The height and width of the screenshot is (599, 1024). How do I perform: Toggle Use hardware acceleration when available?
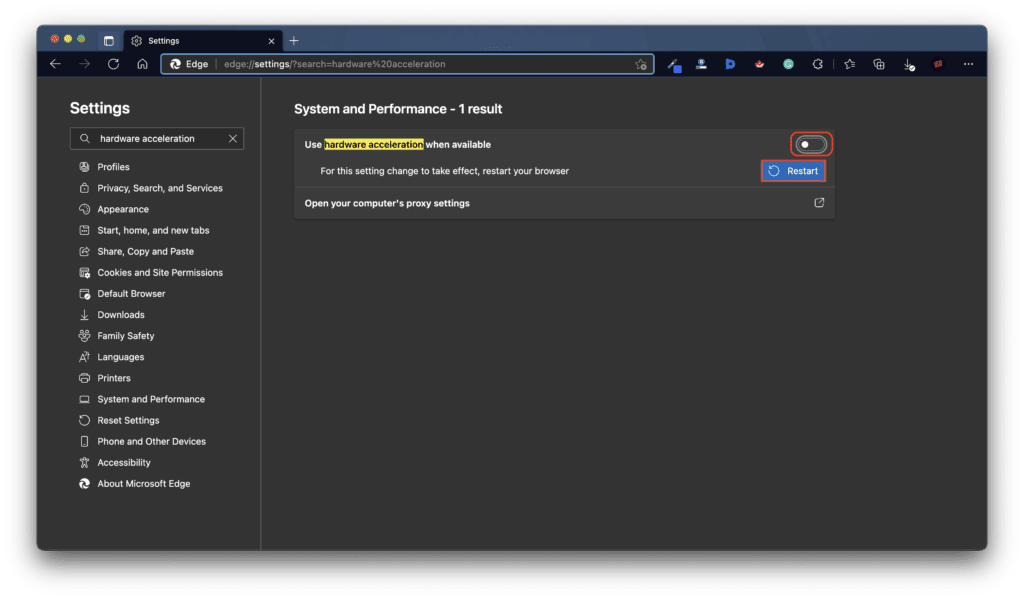(x=810, y=143)
